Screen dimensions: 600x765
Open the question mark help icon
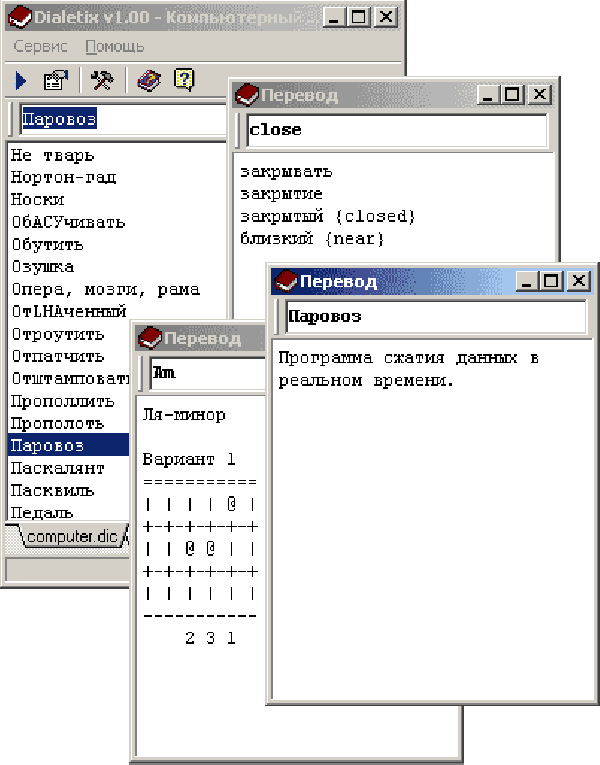(x=184, y=80)
